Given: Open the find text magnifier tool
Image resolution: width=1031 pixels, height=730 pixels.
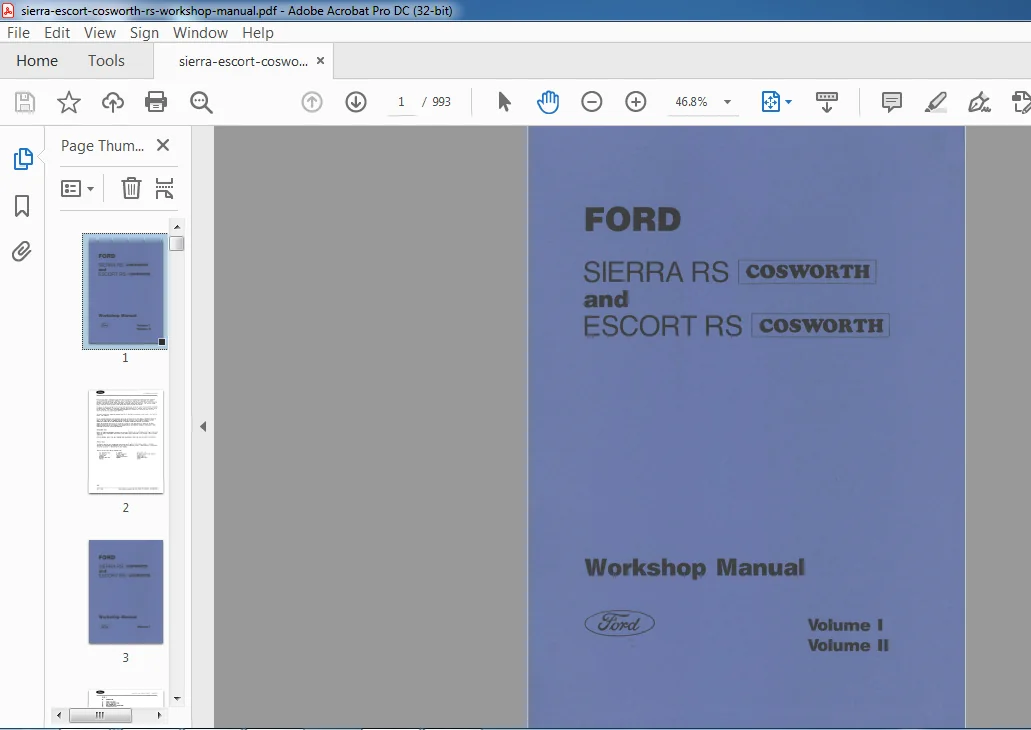Looking at the screenshot, I should [201, 102].
